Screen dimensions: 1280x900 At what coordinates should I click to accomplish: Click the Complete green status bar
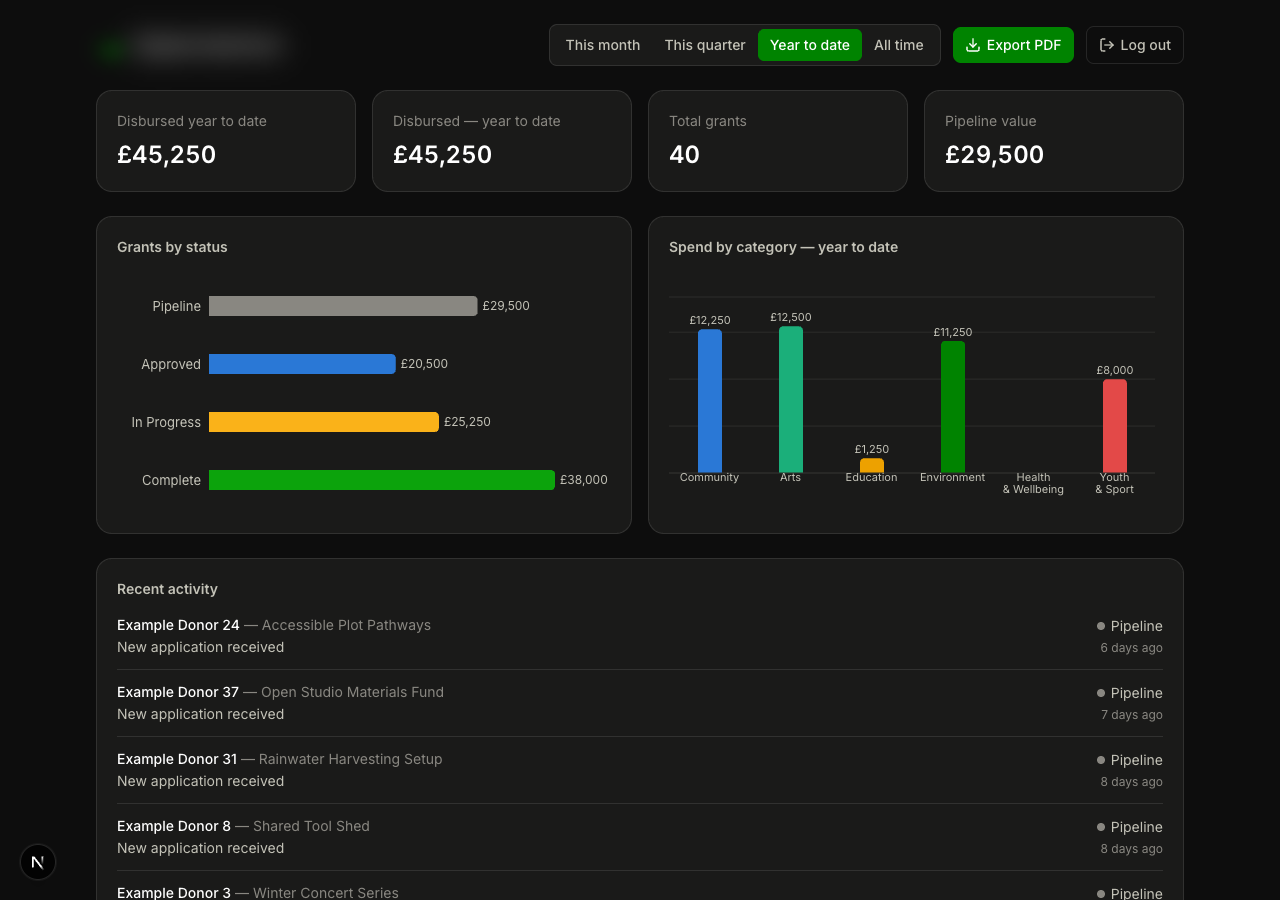[x=382, y=480]
